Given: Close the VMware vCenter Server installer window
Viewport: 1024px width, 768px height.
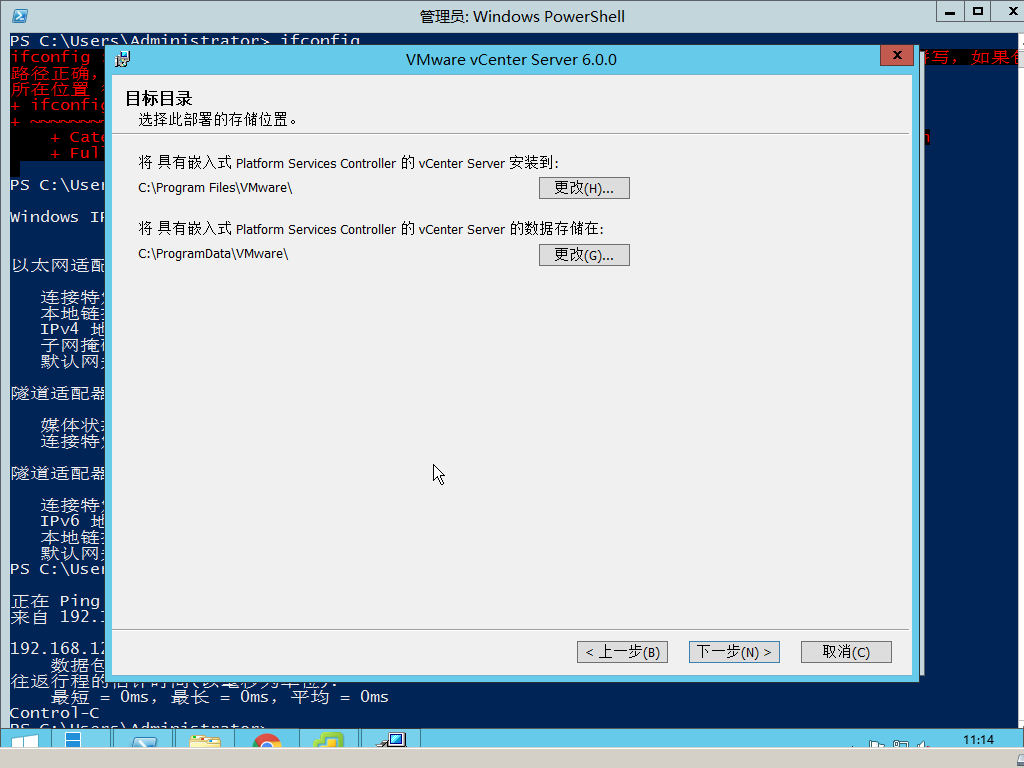Looking at the screenshot, I should pyautogui.click(x=897, y=56).
